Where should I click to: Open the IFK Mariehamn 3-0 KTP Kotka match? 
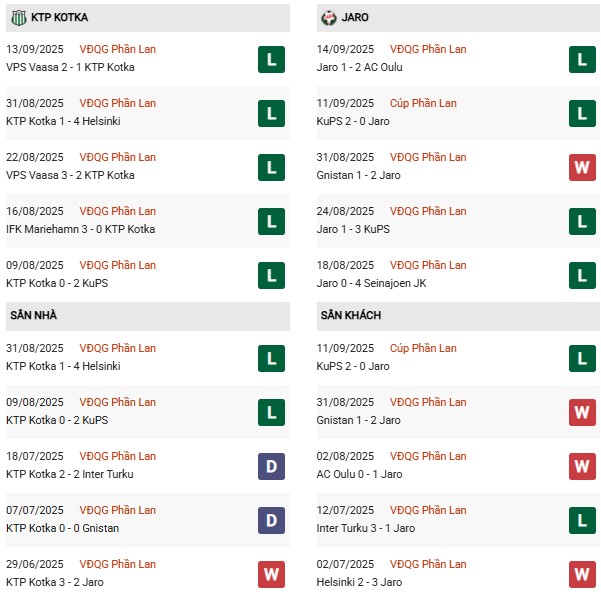coord(80,229)
